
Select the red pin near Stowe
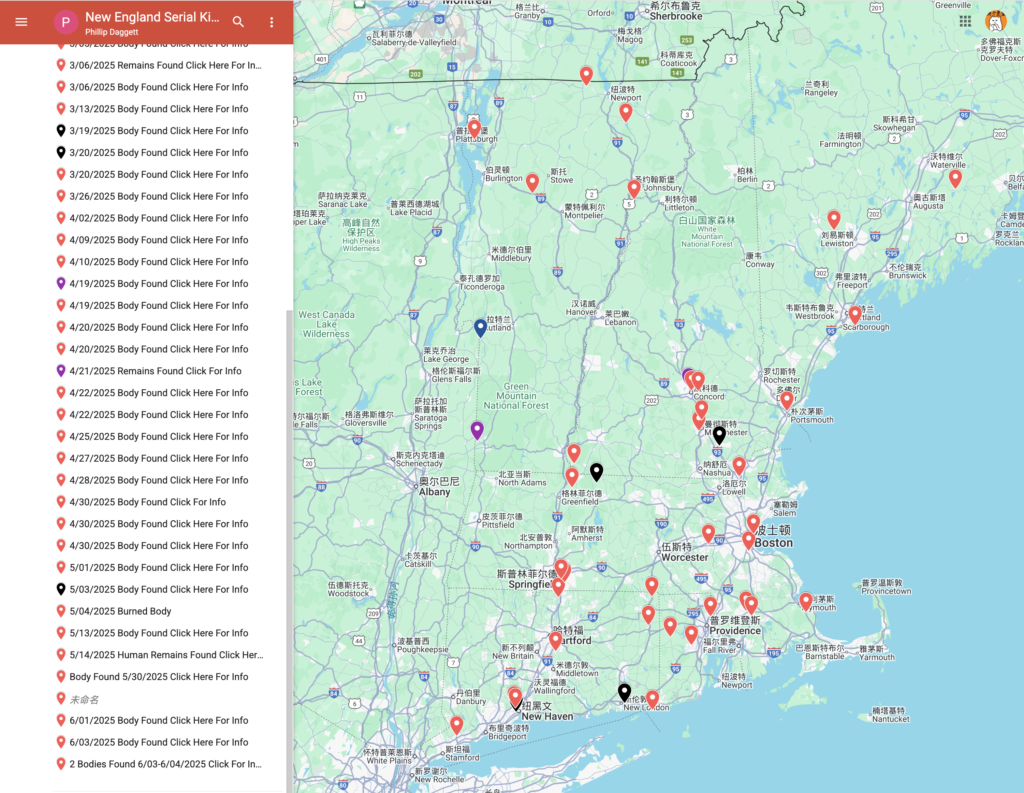(x=532, y=182)
